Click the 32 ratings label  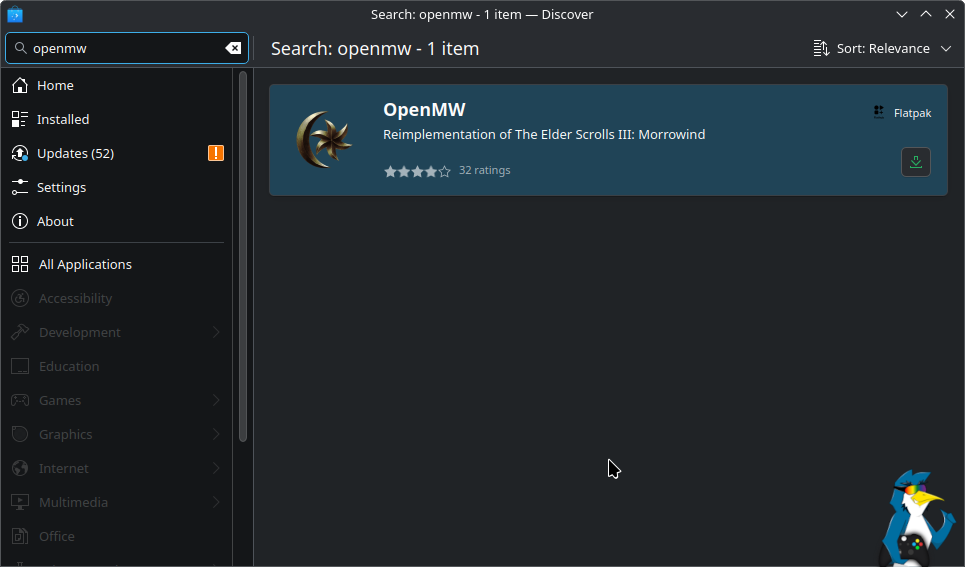(484, 171)
